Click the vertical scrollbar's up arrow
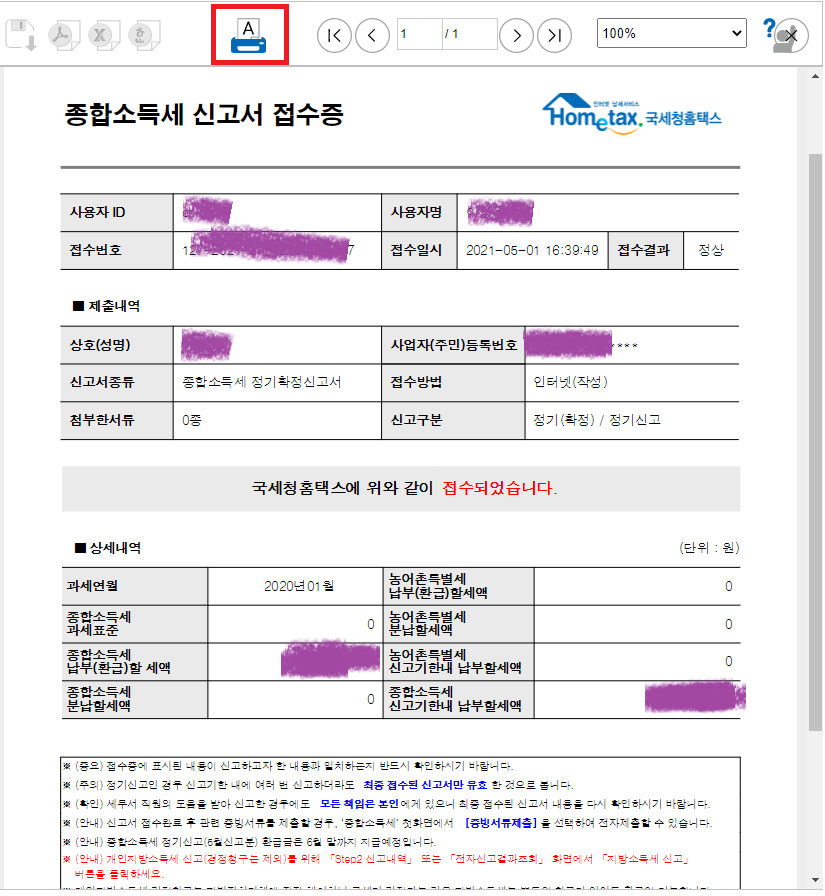The image size is (825, 896). 815,77
